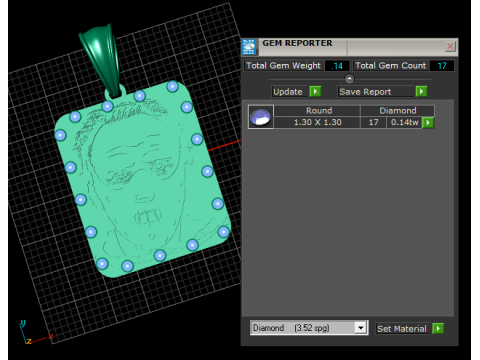Select the round diamond gem thumbnail
Image resolution: width=480 pixels, height=360 pixels.
pos(261,117)
